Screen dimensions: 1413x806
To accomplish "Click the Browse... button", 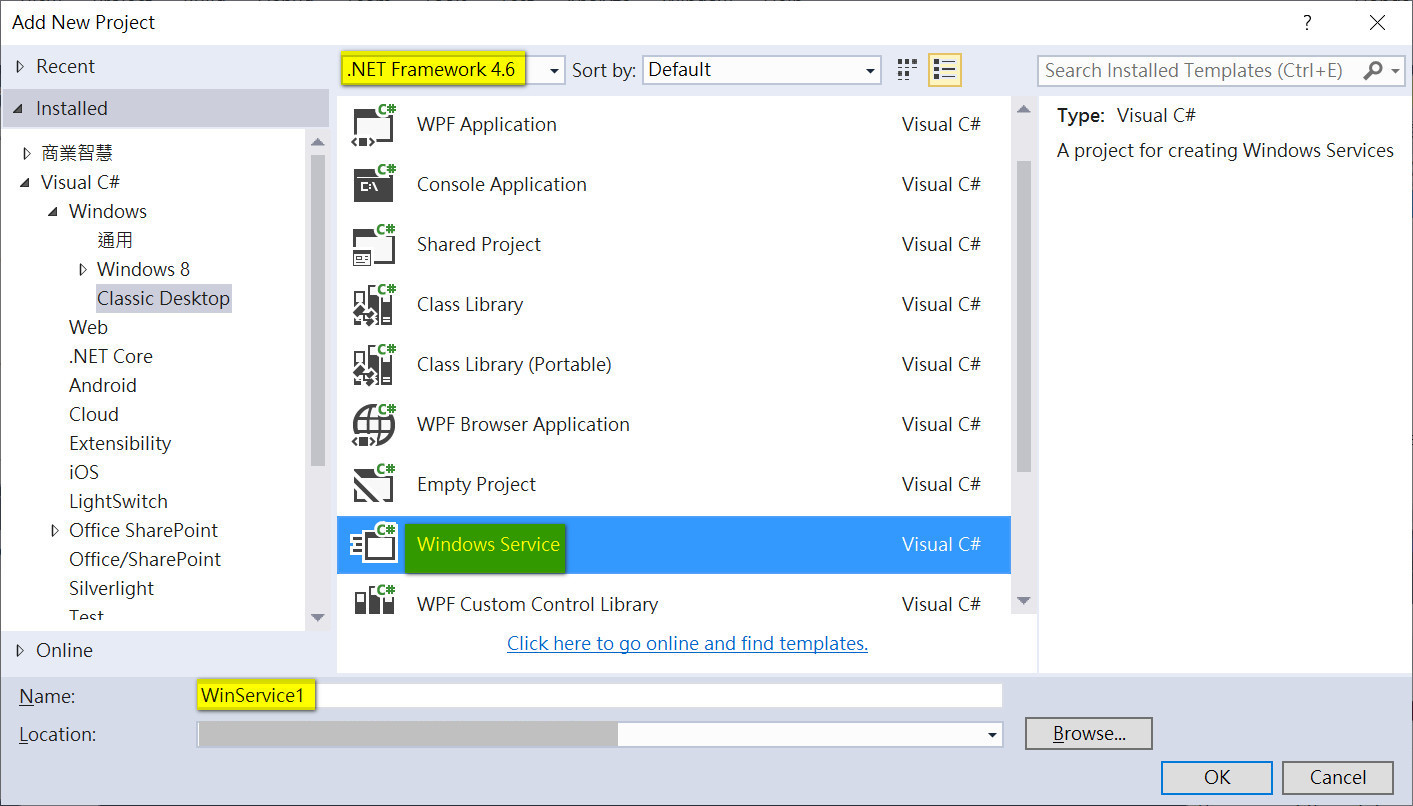I will [x=1089, y=734].
